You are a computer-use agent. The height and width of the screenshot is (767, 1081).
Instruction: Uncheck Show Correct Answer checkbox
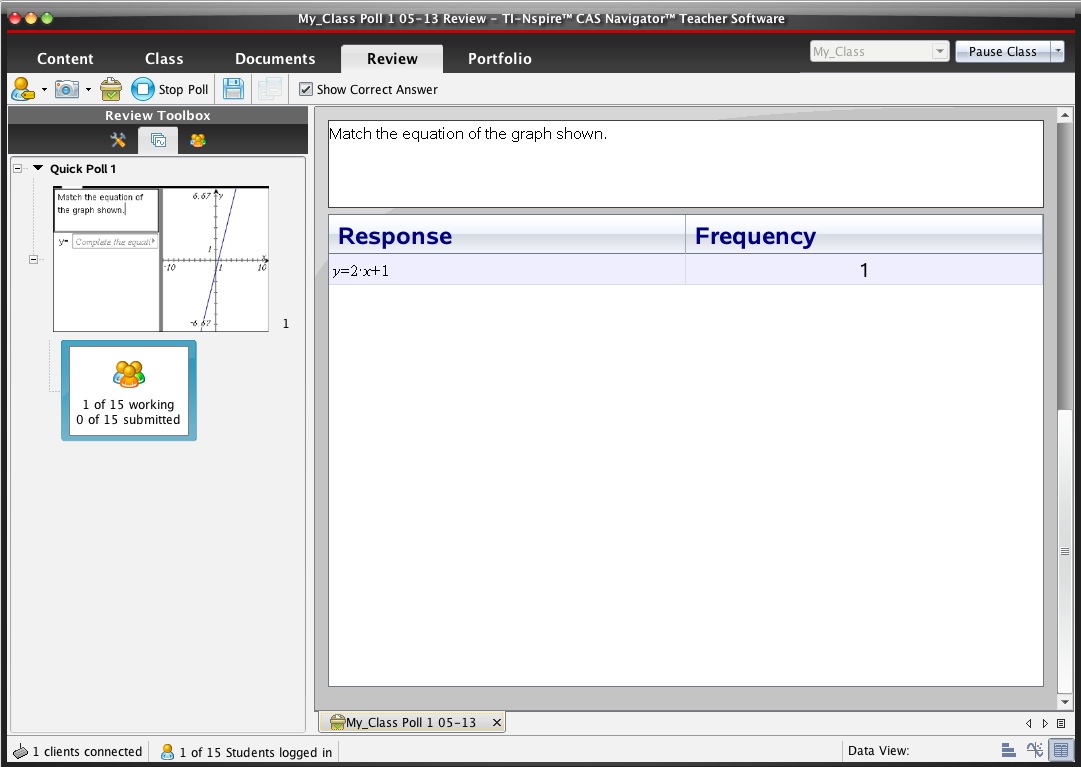coord(306,89)
